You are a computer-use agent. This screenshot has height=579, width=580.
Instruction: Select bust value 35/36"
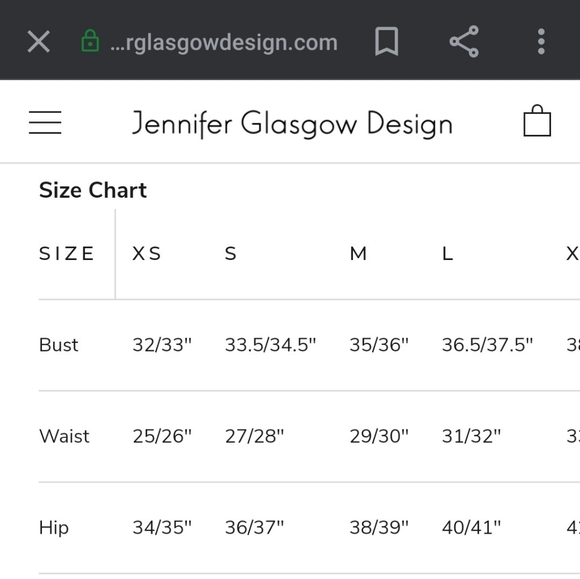(379, 345)
